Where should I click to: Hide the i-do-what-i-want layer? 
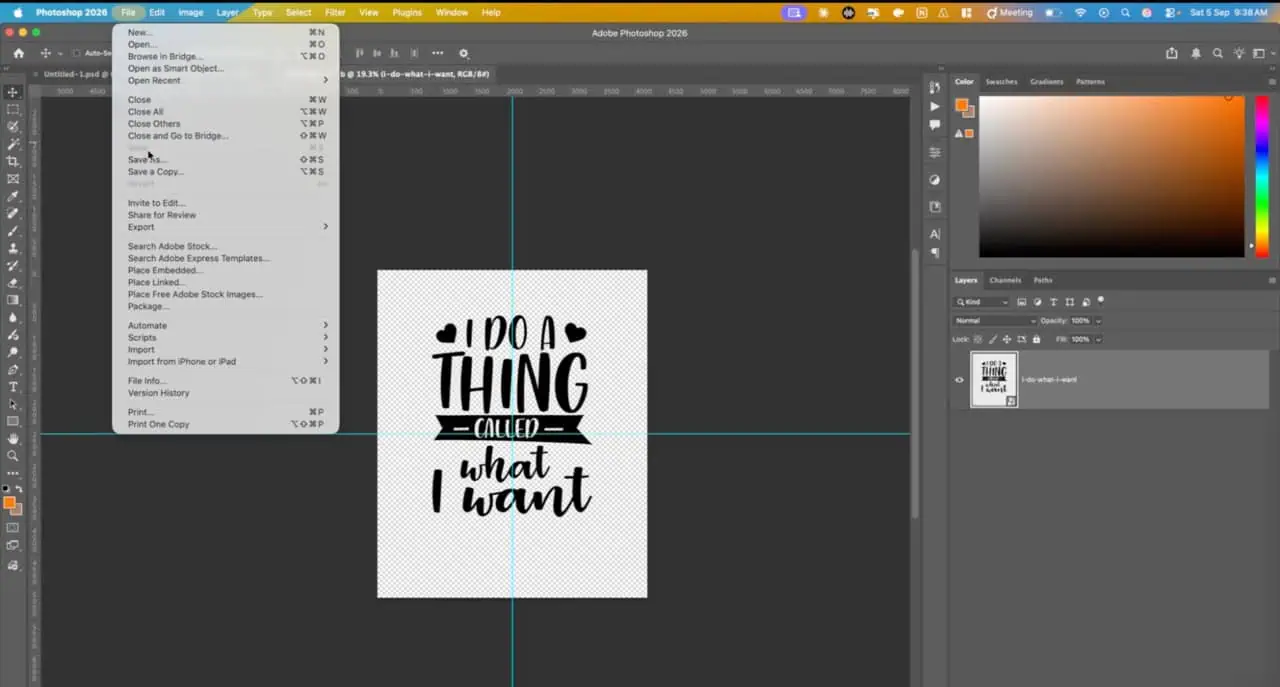coord(959,380)
